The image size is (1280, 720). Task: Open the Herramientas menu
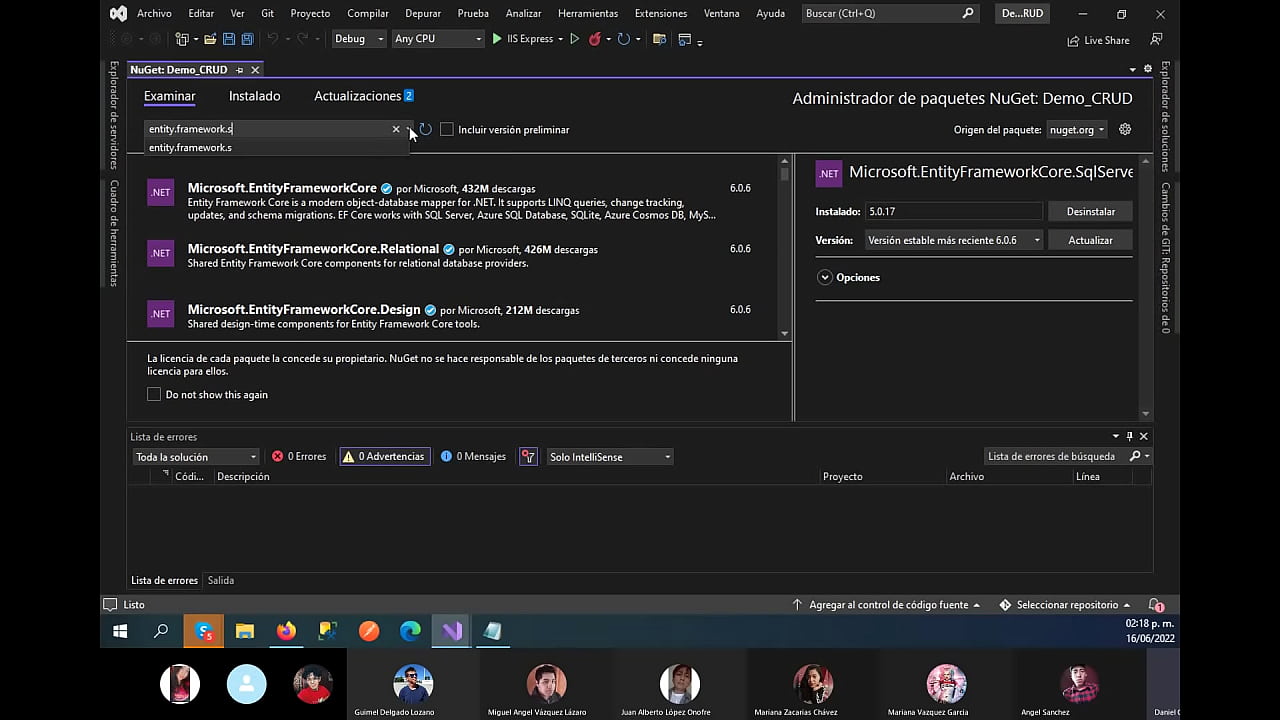click(588, 13)
